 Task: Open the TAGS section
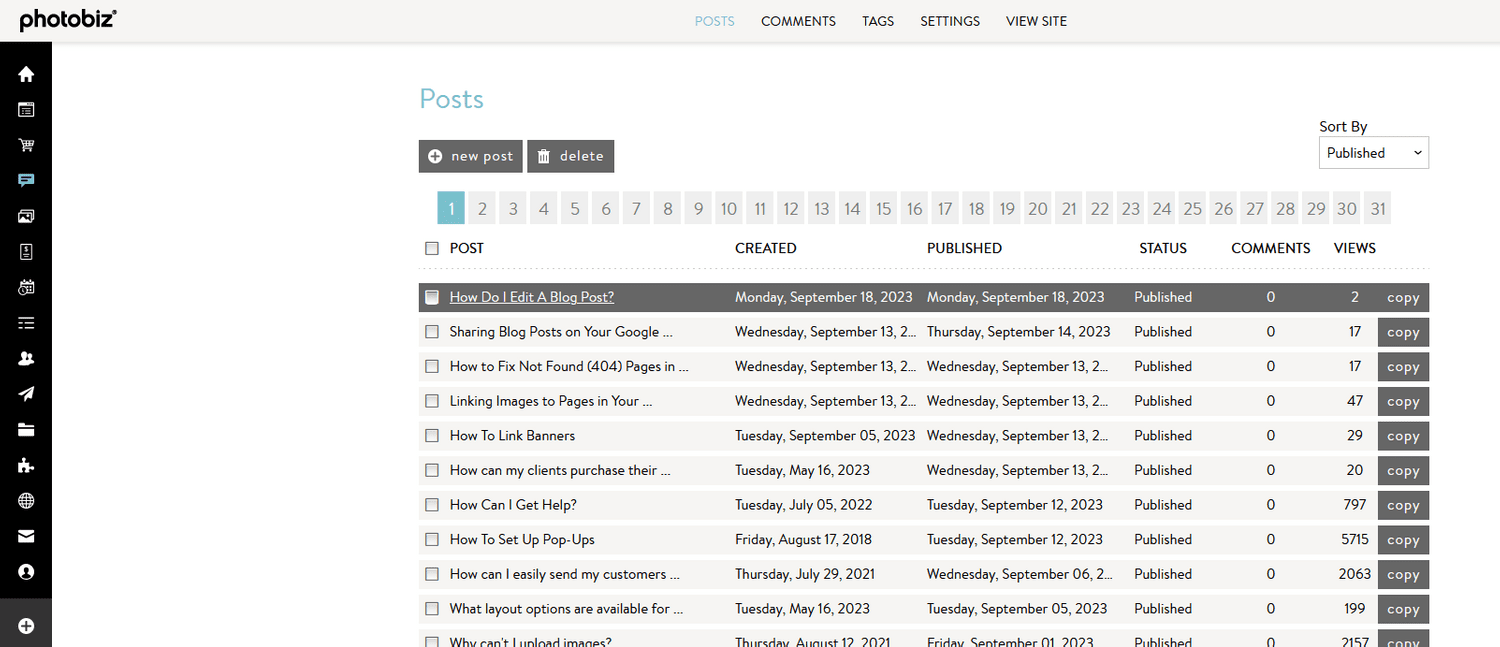click(877, 21)
